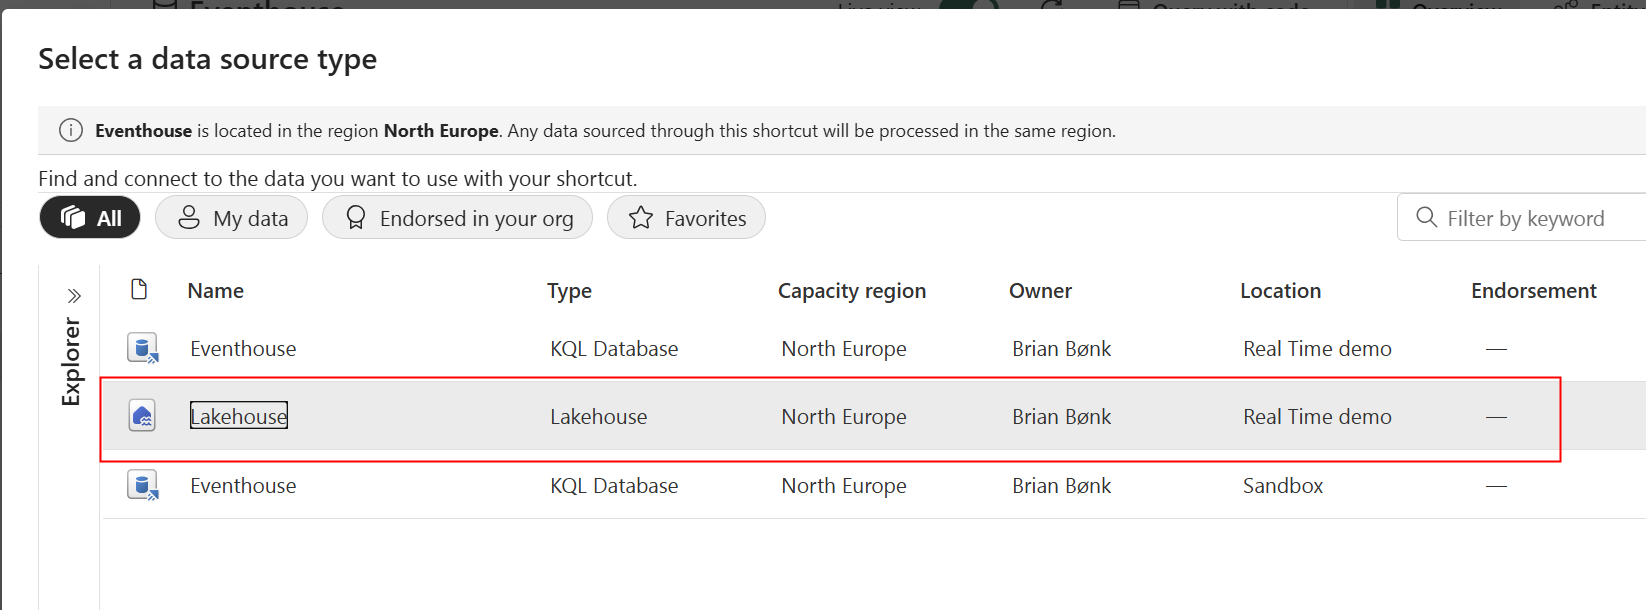
Task: Select the Eventhouse located in Sandbox
Action: pos(243,486)
